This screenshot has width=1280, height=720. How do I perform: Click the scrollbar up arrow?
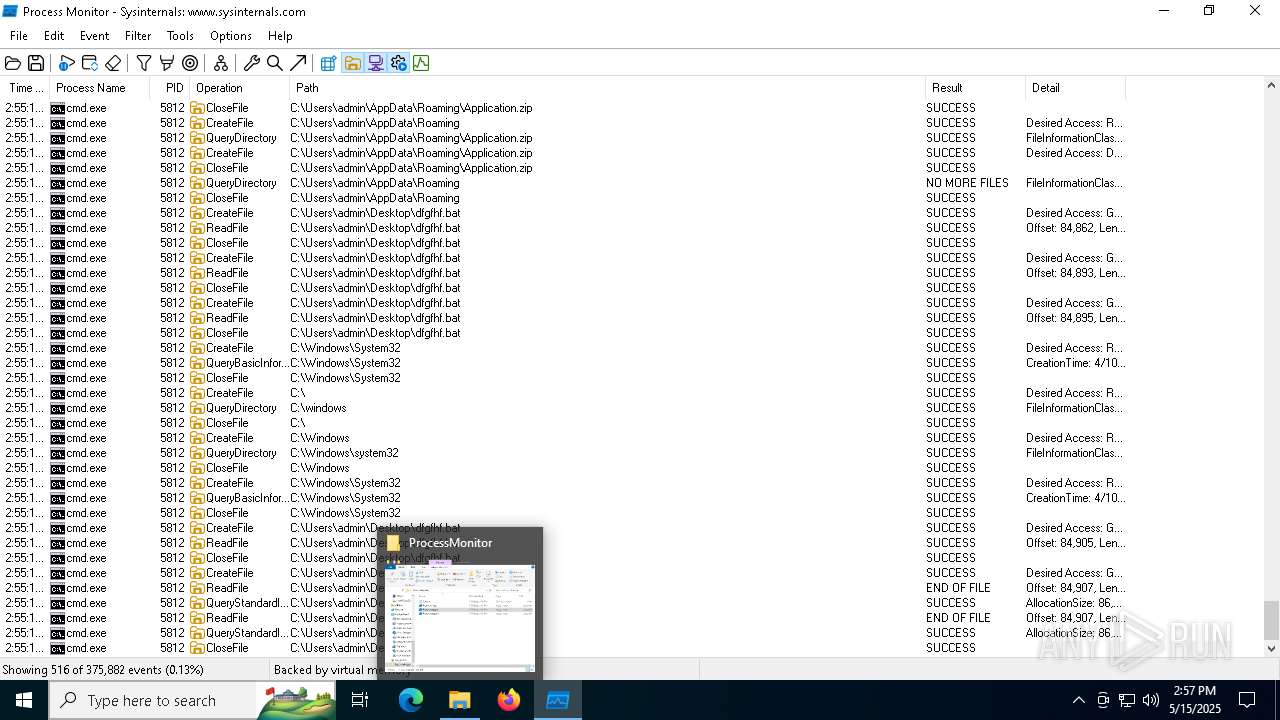(x=1271, y=87)
